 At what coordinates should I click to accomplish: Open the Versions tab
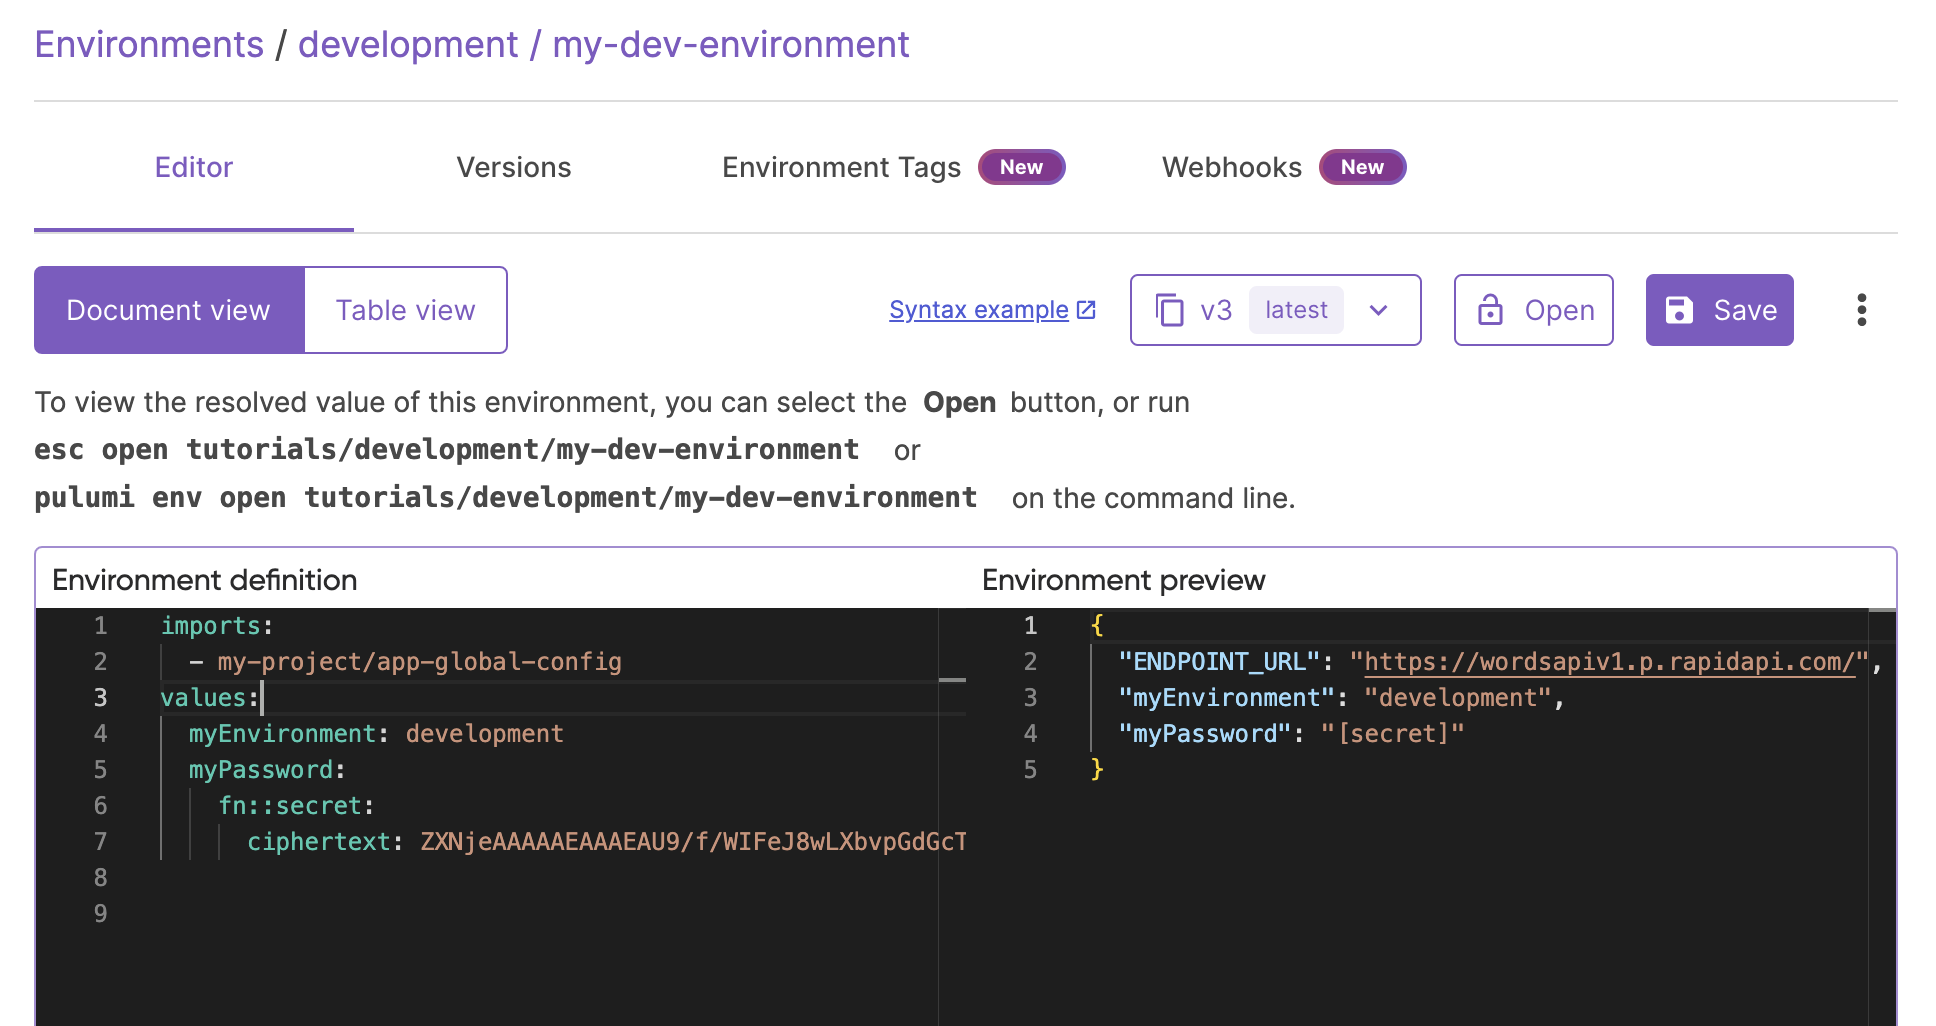click(514, 167)
